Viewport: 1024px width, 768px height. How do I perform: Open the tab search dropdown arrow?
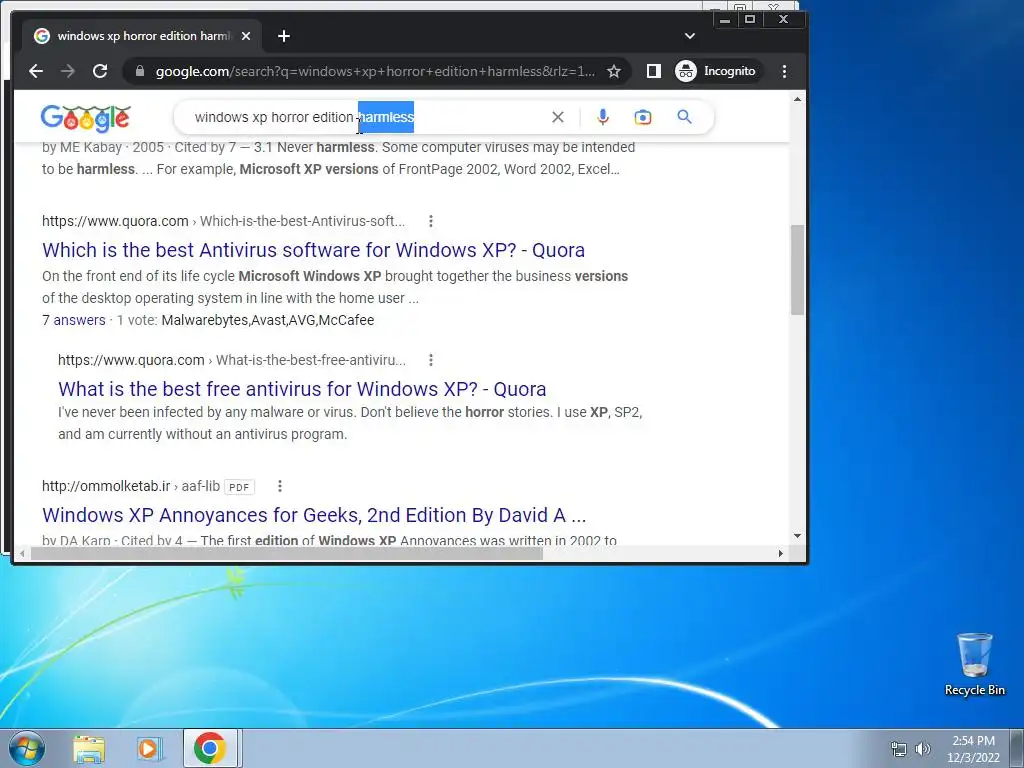[690, 36]
